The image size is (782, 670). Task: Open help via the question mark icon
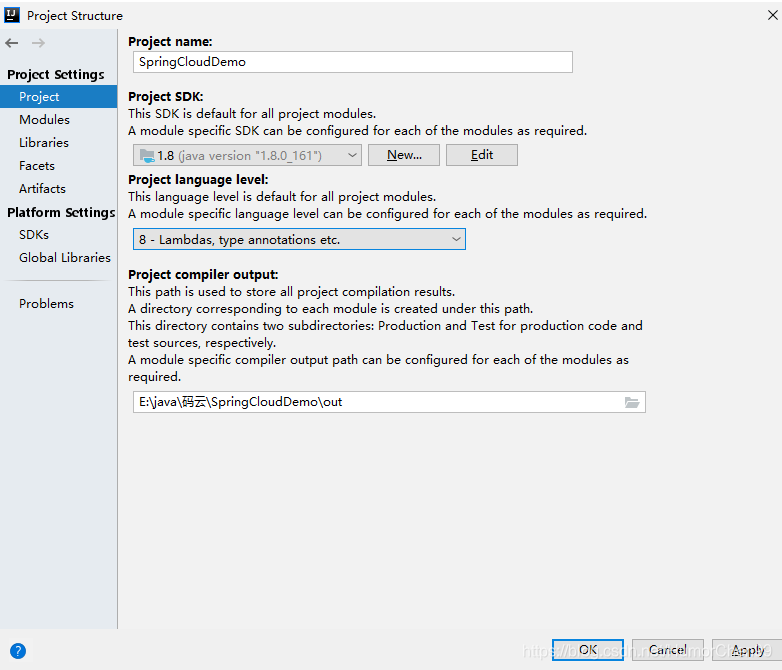point(17,651)
